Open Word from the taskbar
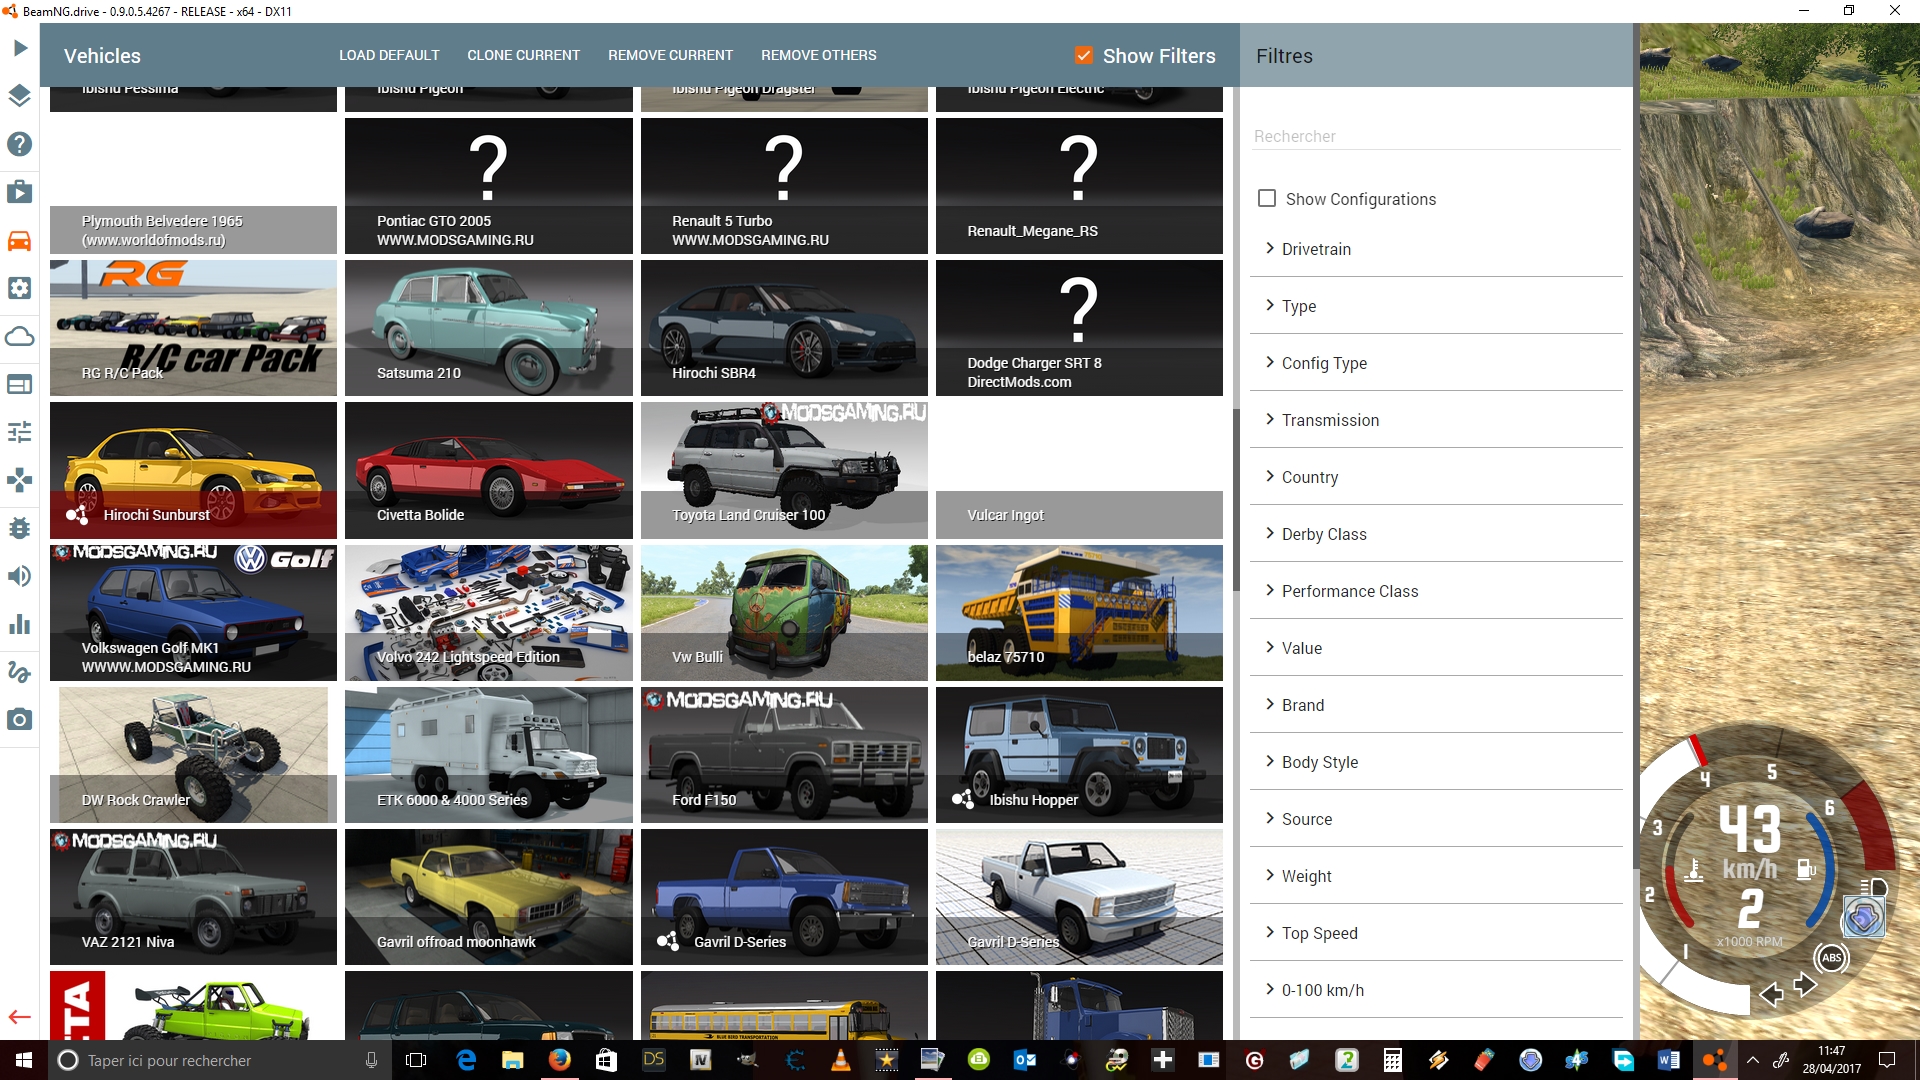 pyautogui.click(x=1668, y=1060)
